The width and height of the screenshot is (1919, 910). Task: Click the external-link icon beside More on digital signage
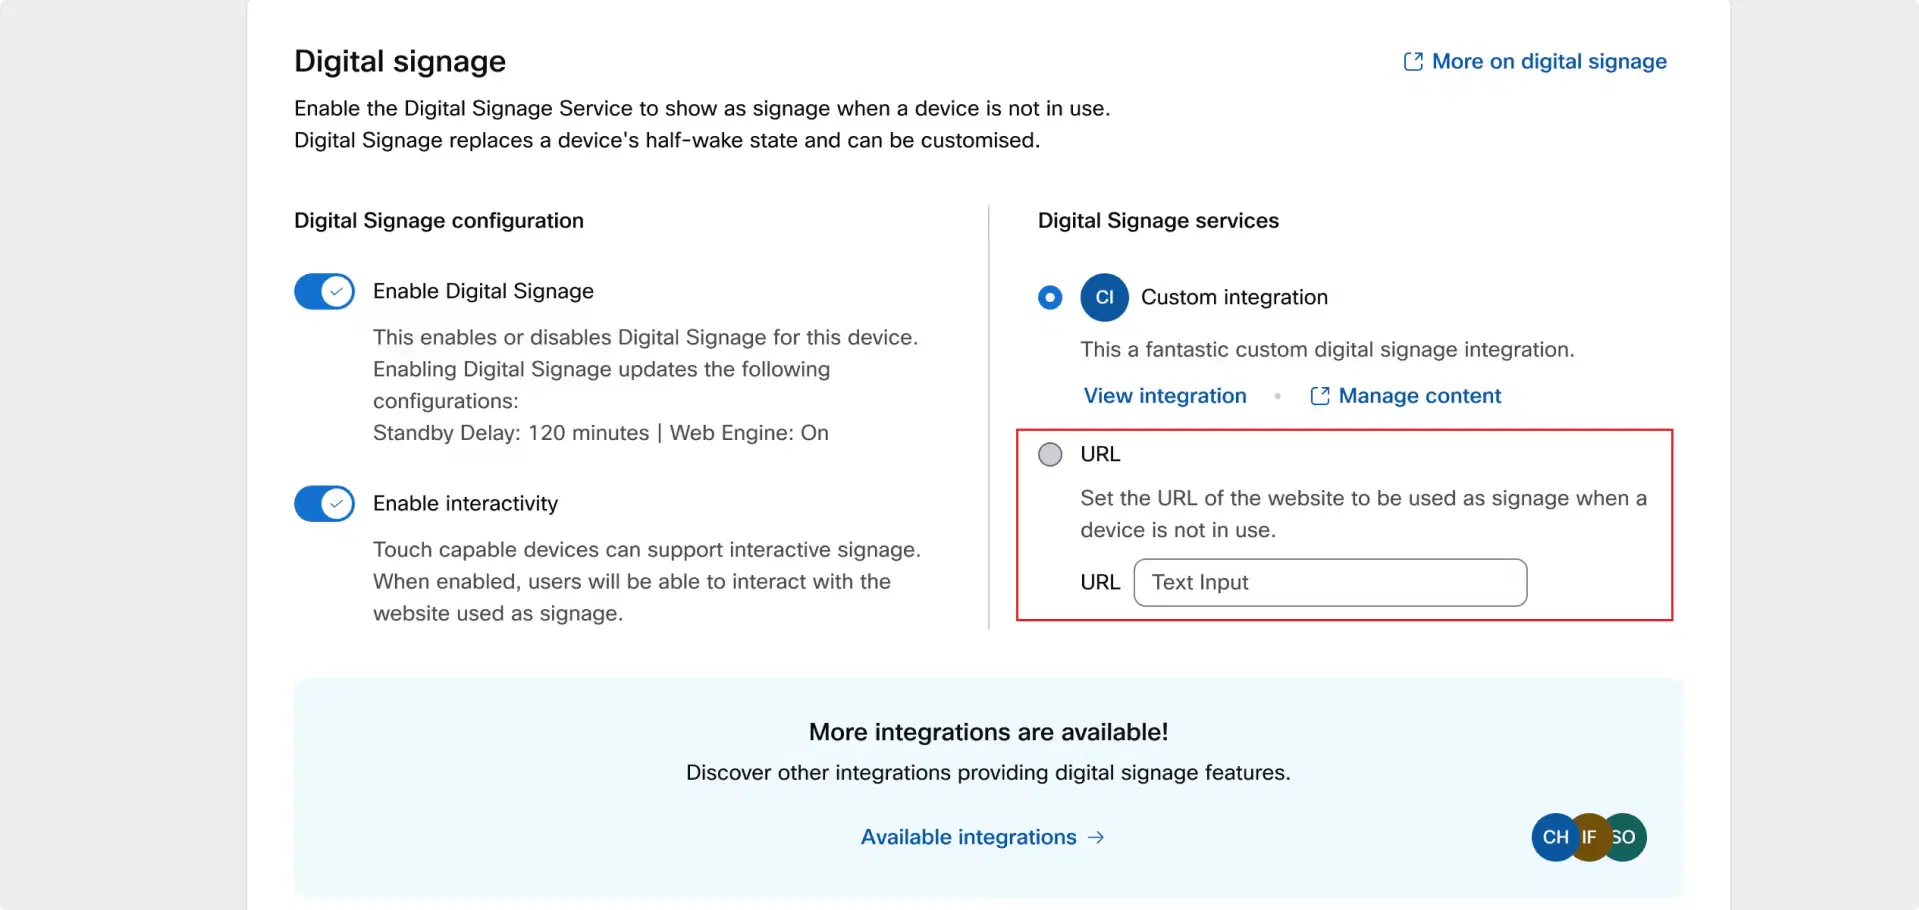(1412, 61)
